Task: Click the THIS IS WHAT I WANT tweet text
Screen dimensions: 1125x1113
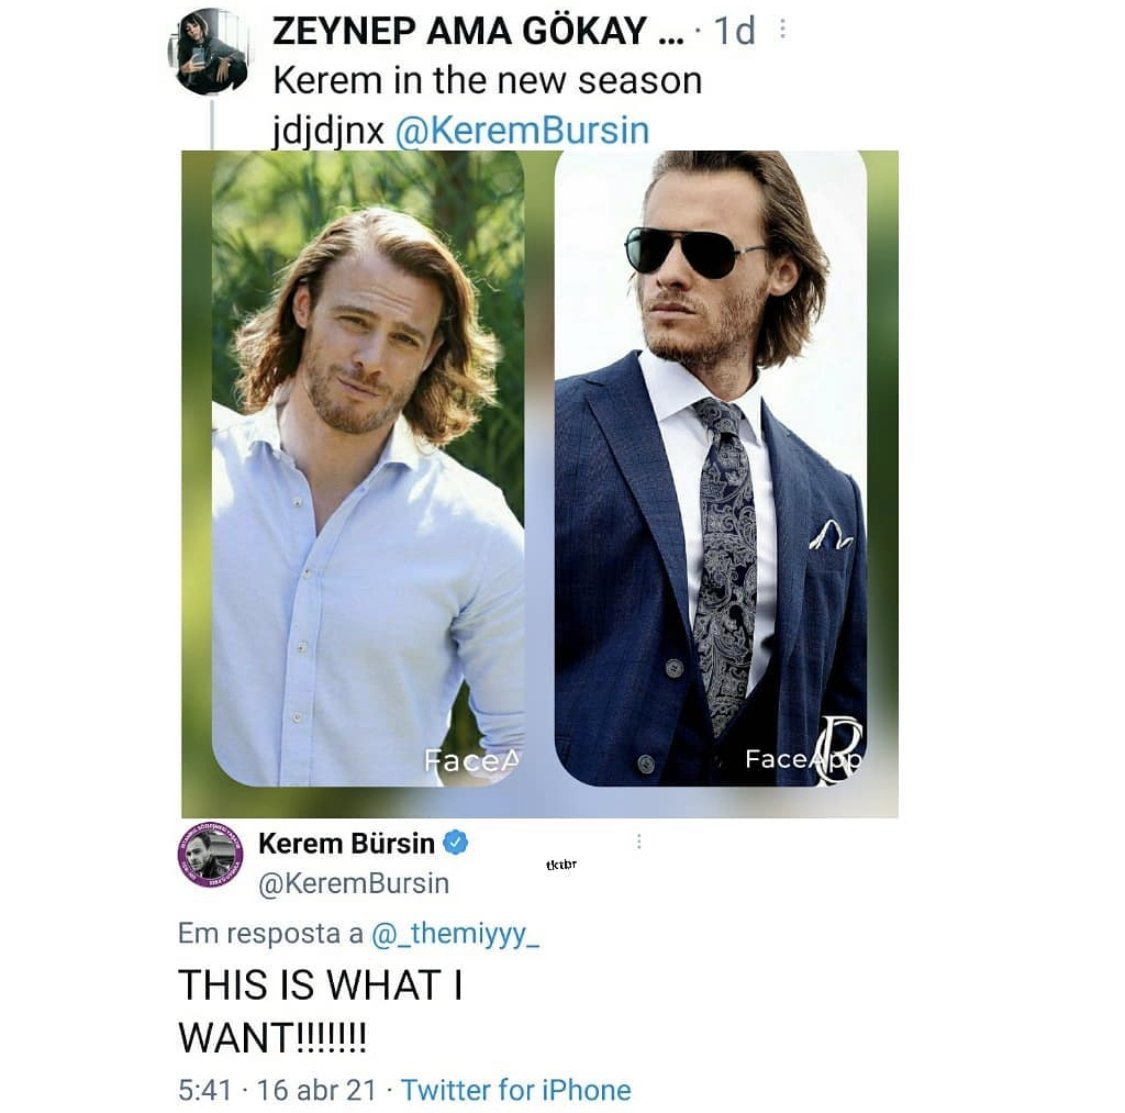Action: point(320,1011)
